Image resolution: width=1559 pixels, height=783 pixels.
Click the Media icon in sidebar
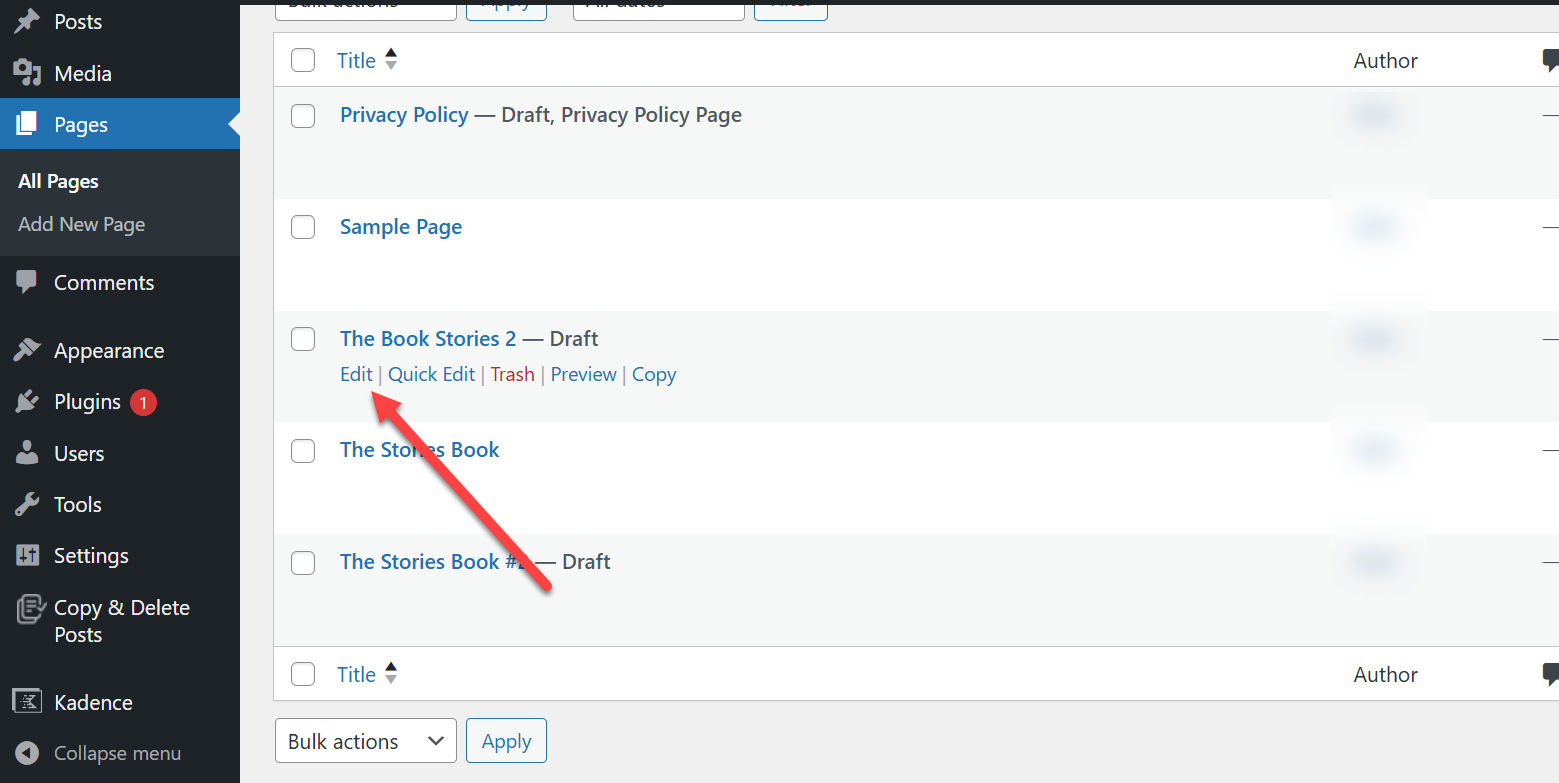(x=27, y=73)
